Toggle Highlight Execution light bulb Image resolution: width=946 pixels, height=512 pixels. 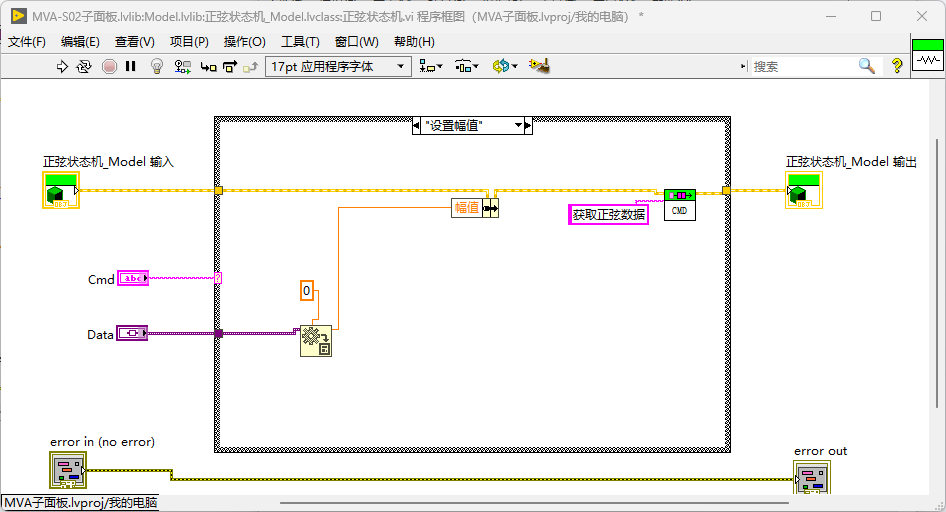click(x=157, y=66)
